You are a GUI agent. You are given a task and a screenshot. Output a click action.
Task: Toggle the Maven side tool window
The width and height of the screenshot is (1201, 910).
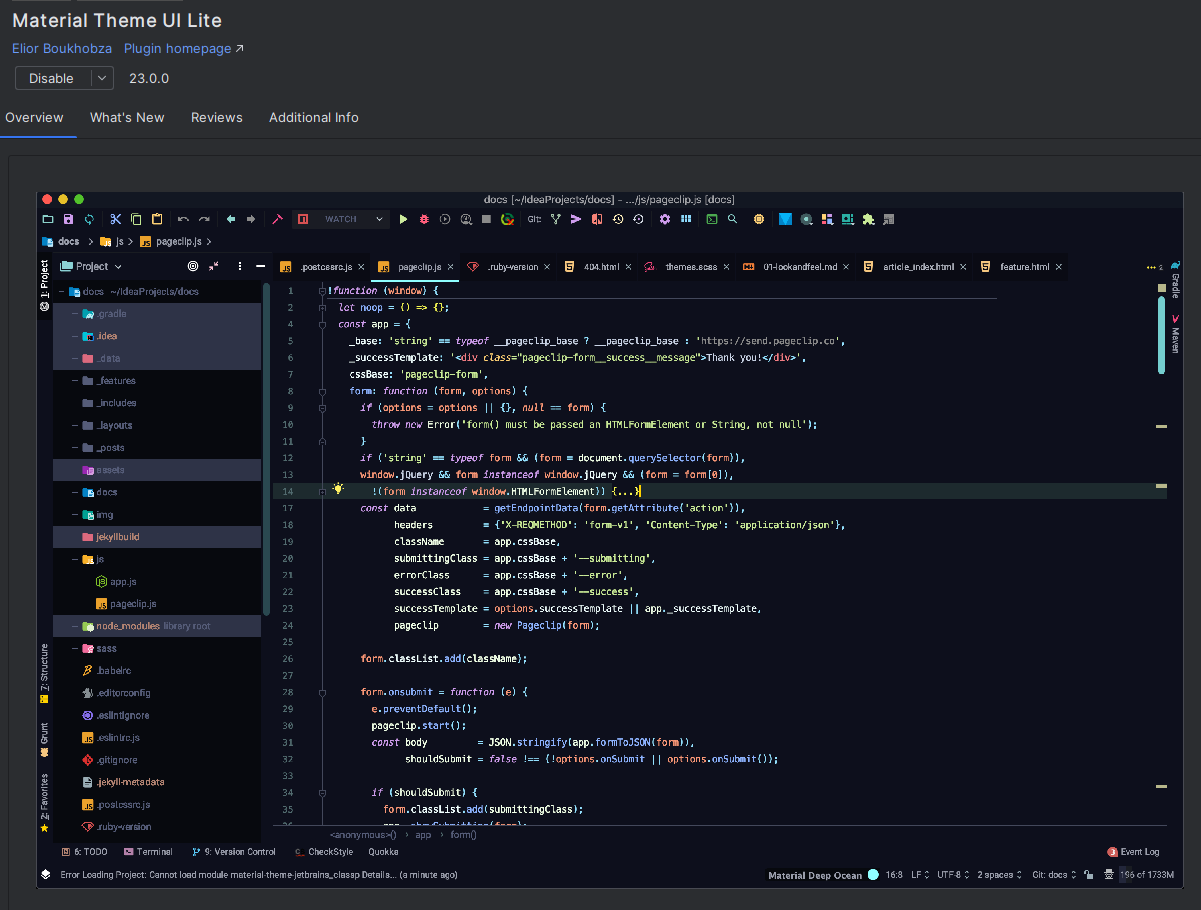(1175, 334)
